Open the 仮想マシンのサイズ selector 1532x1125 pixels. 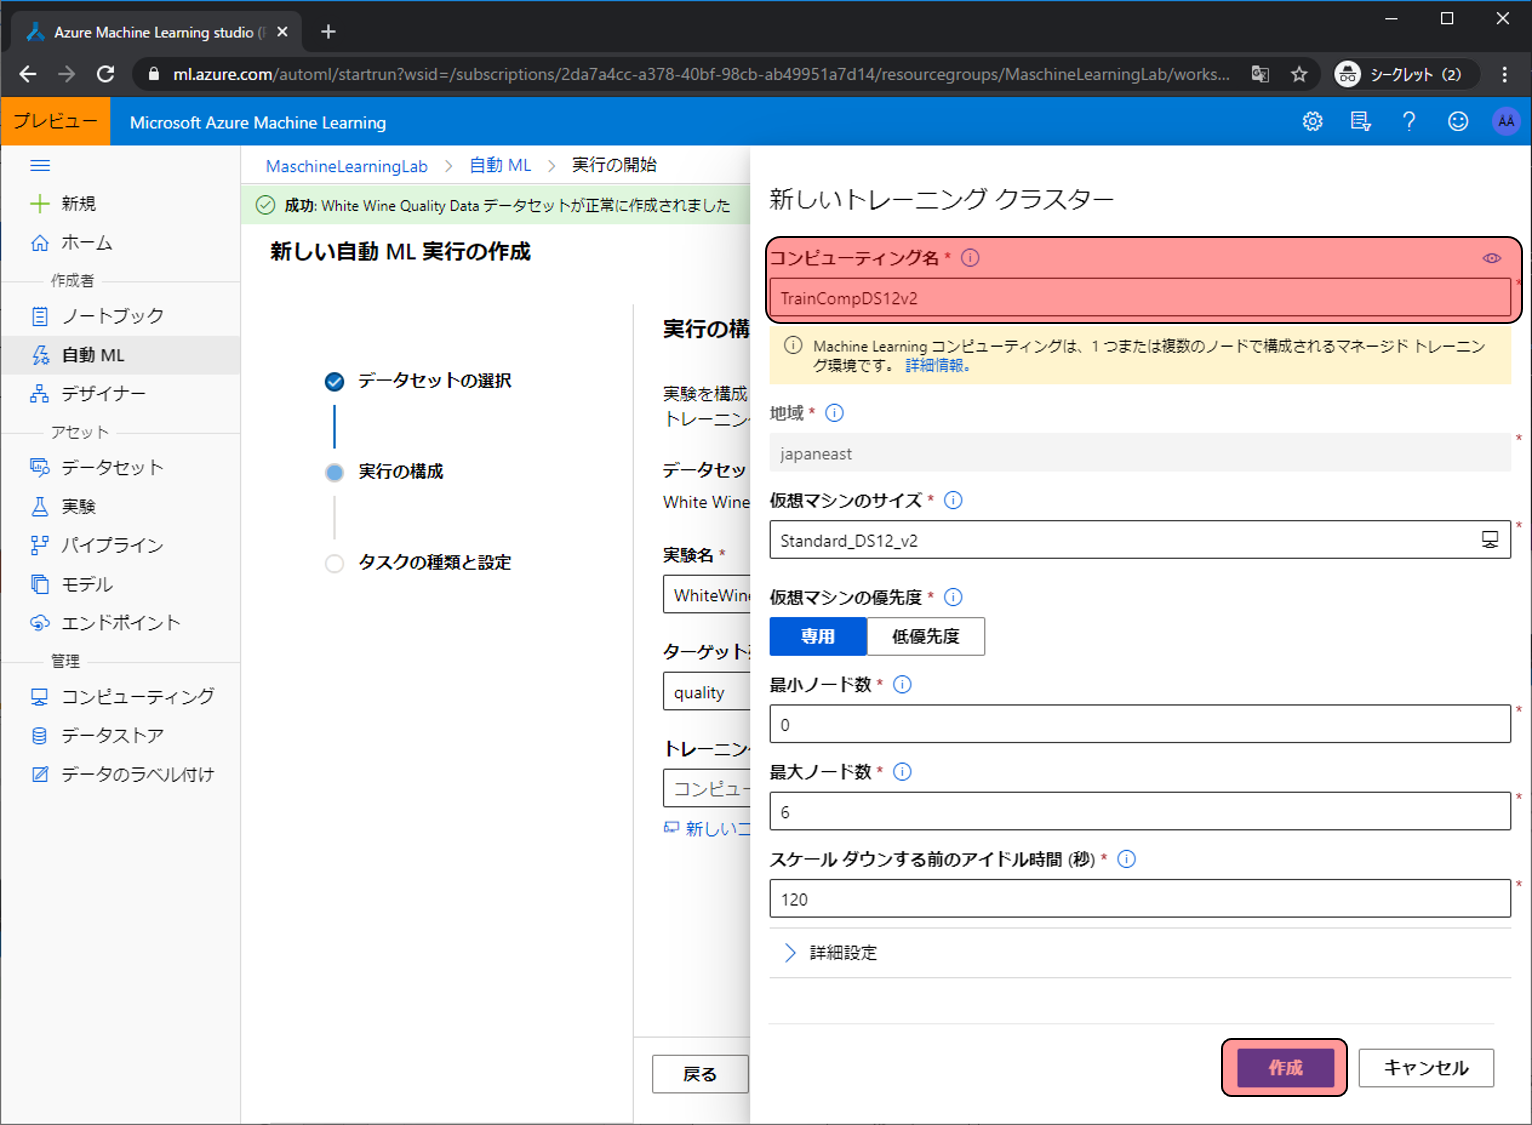coord(1139,540)
